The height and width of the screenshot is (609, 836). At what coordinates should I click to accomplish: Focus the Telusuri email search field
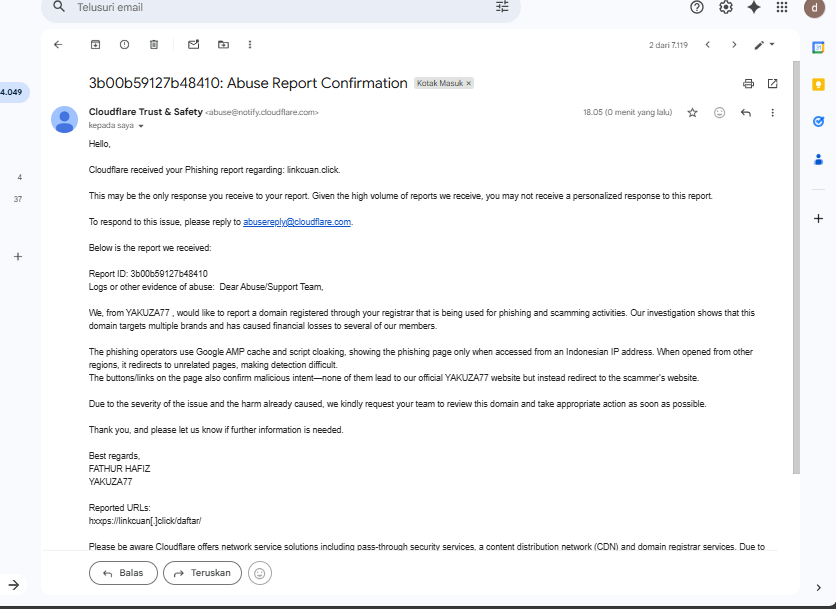pos(281,7)
